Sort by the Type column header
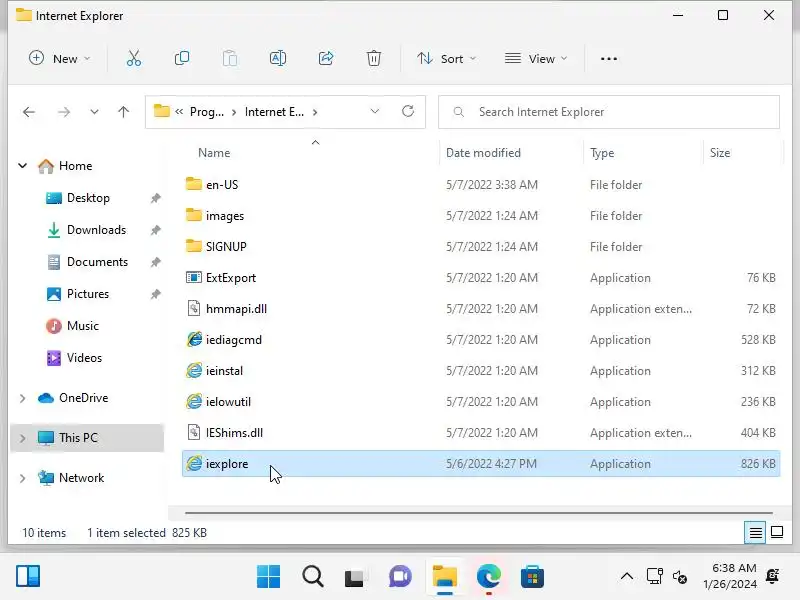Viewport: 800px width, 600px height. click(x=602, y=153)
